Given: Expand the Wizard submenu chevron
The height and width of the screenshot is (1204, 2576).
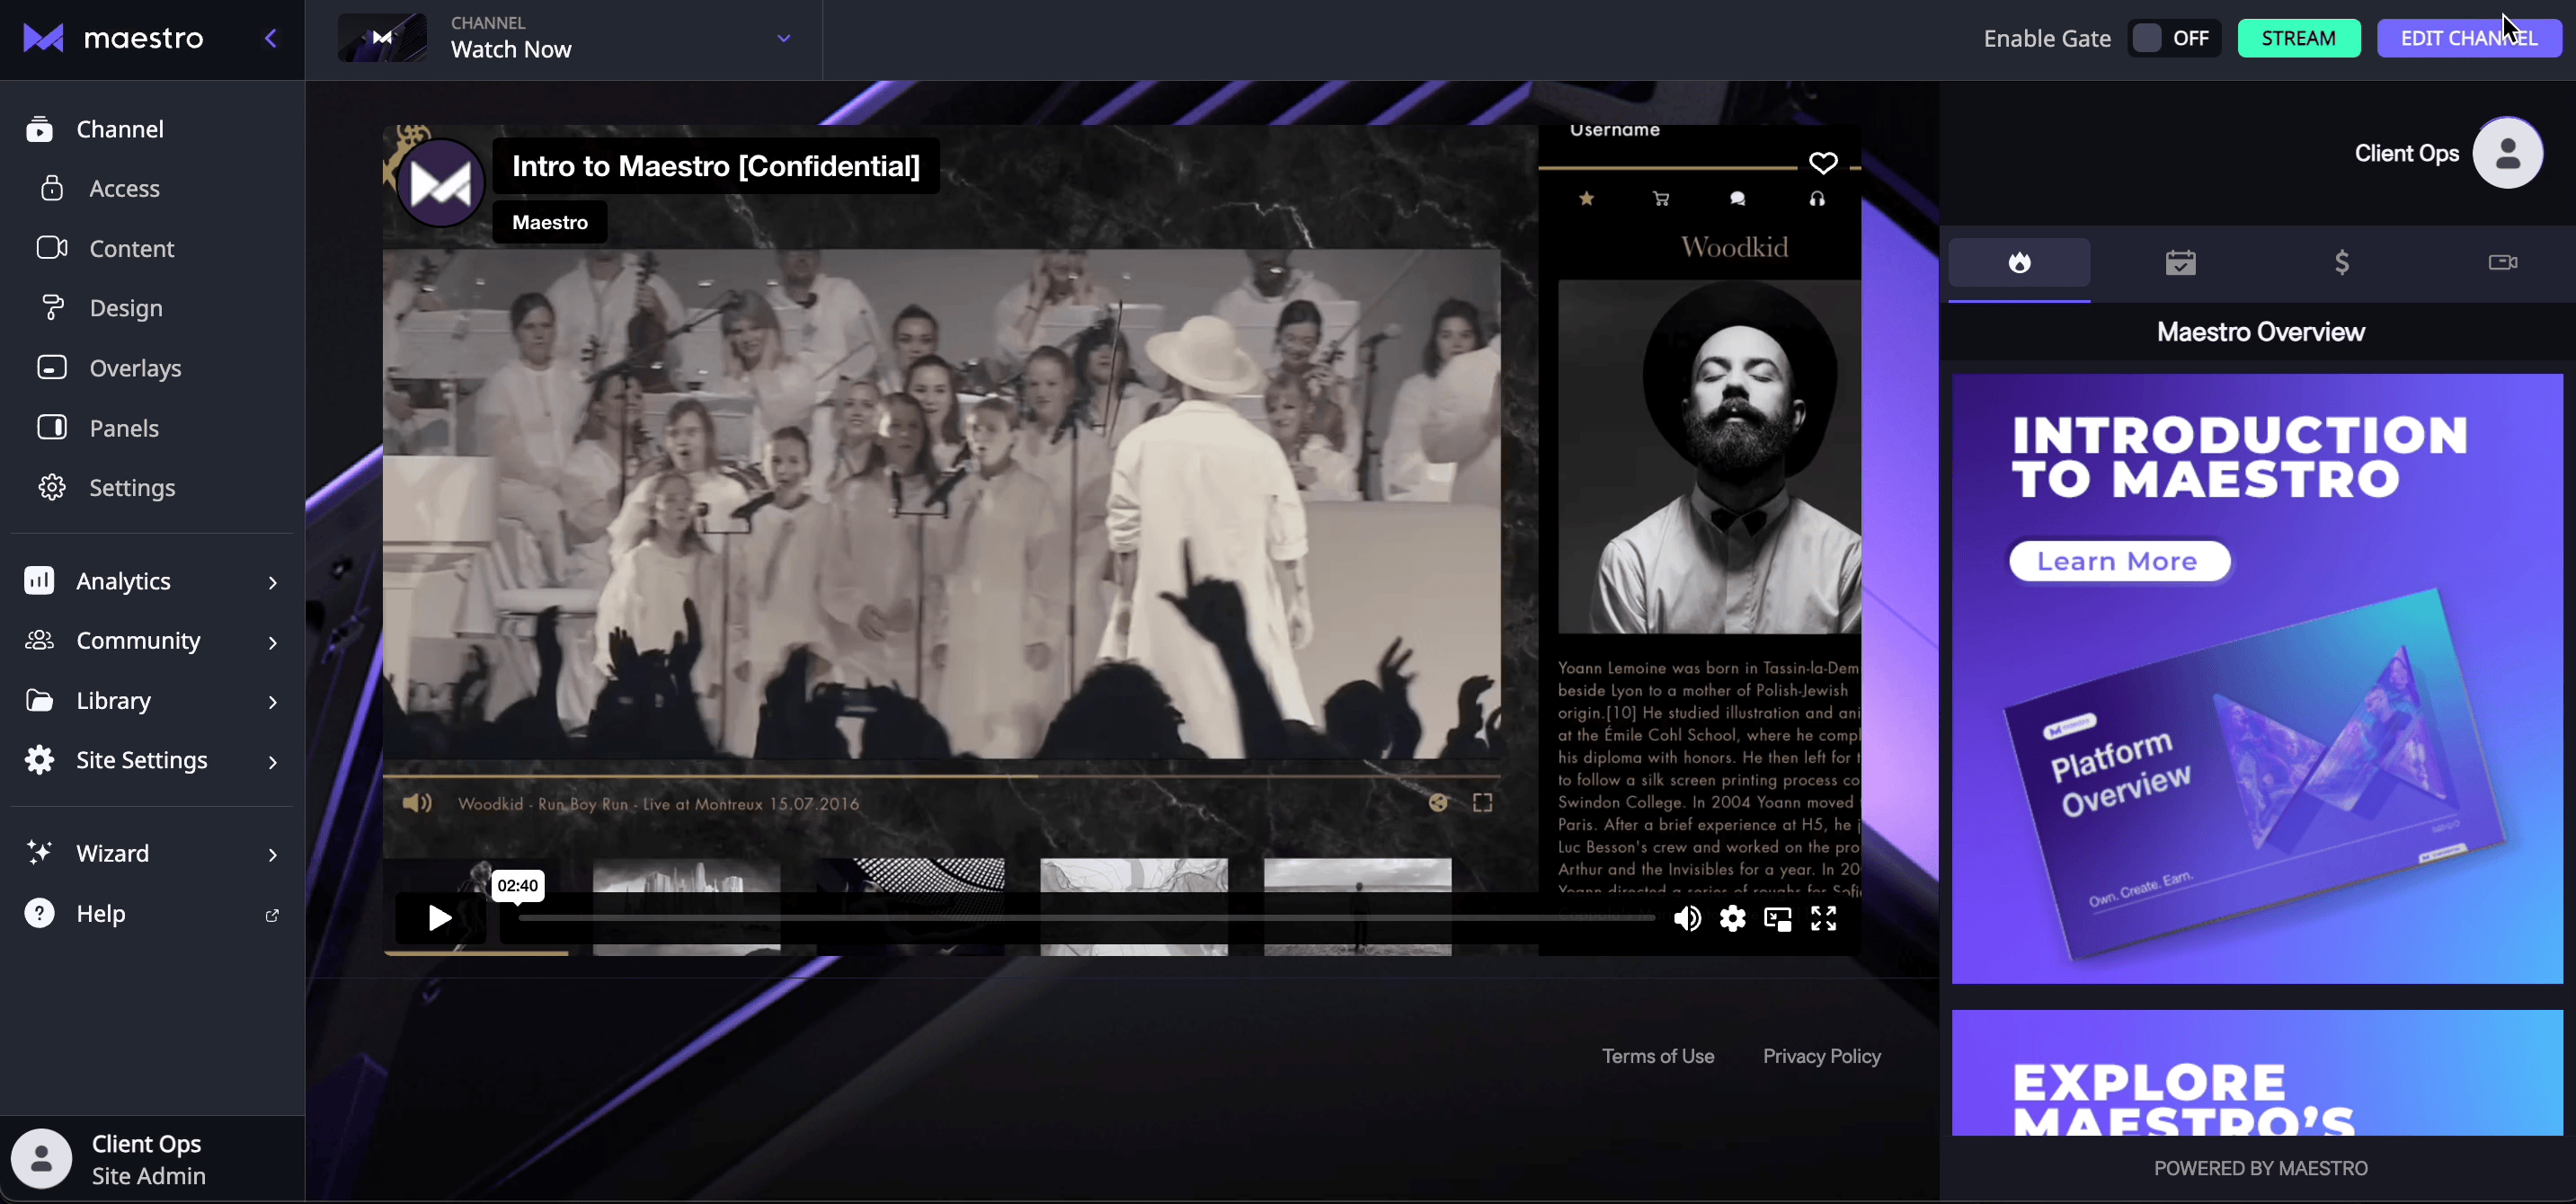Looking at the screenshot, I should click(x=273, y=854).
